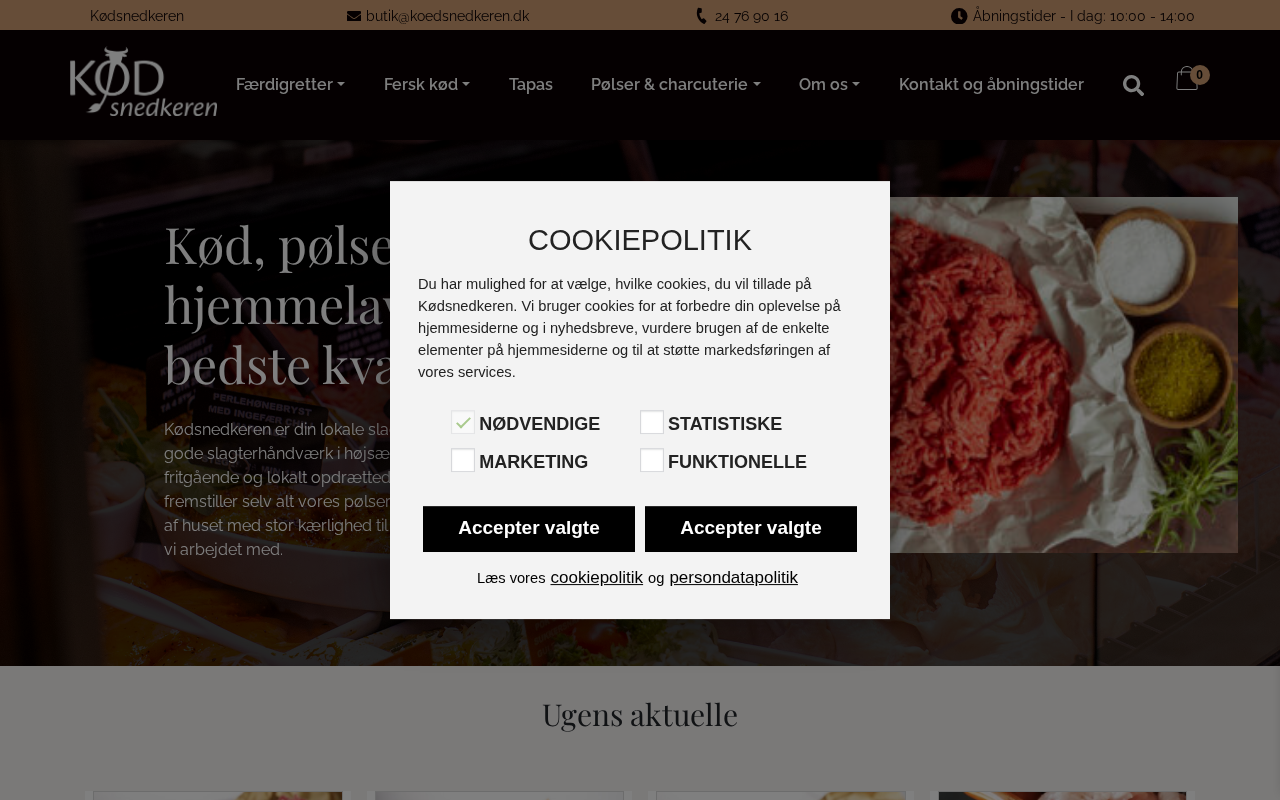1280x800 pixels.
Task: Click the clock opening hours icon
Action: pos(959,16)
